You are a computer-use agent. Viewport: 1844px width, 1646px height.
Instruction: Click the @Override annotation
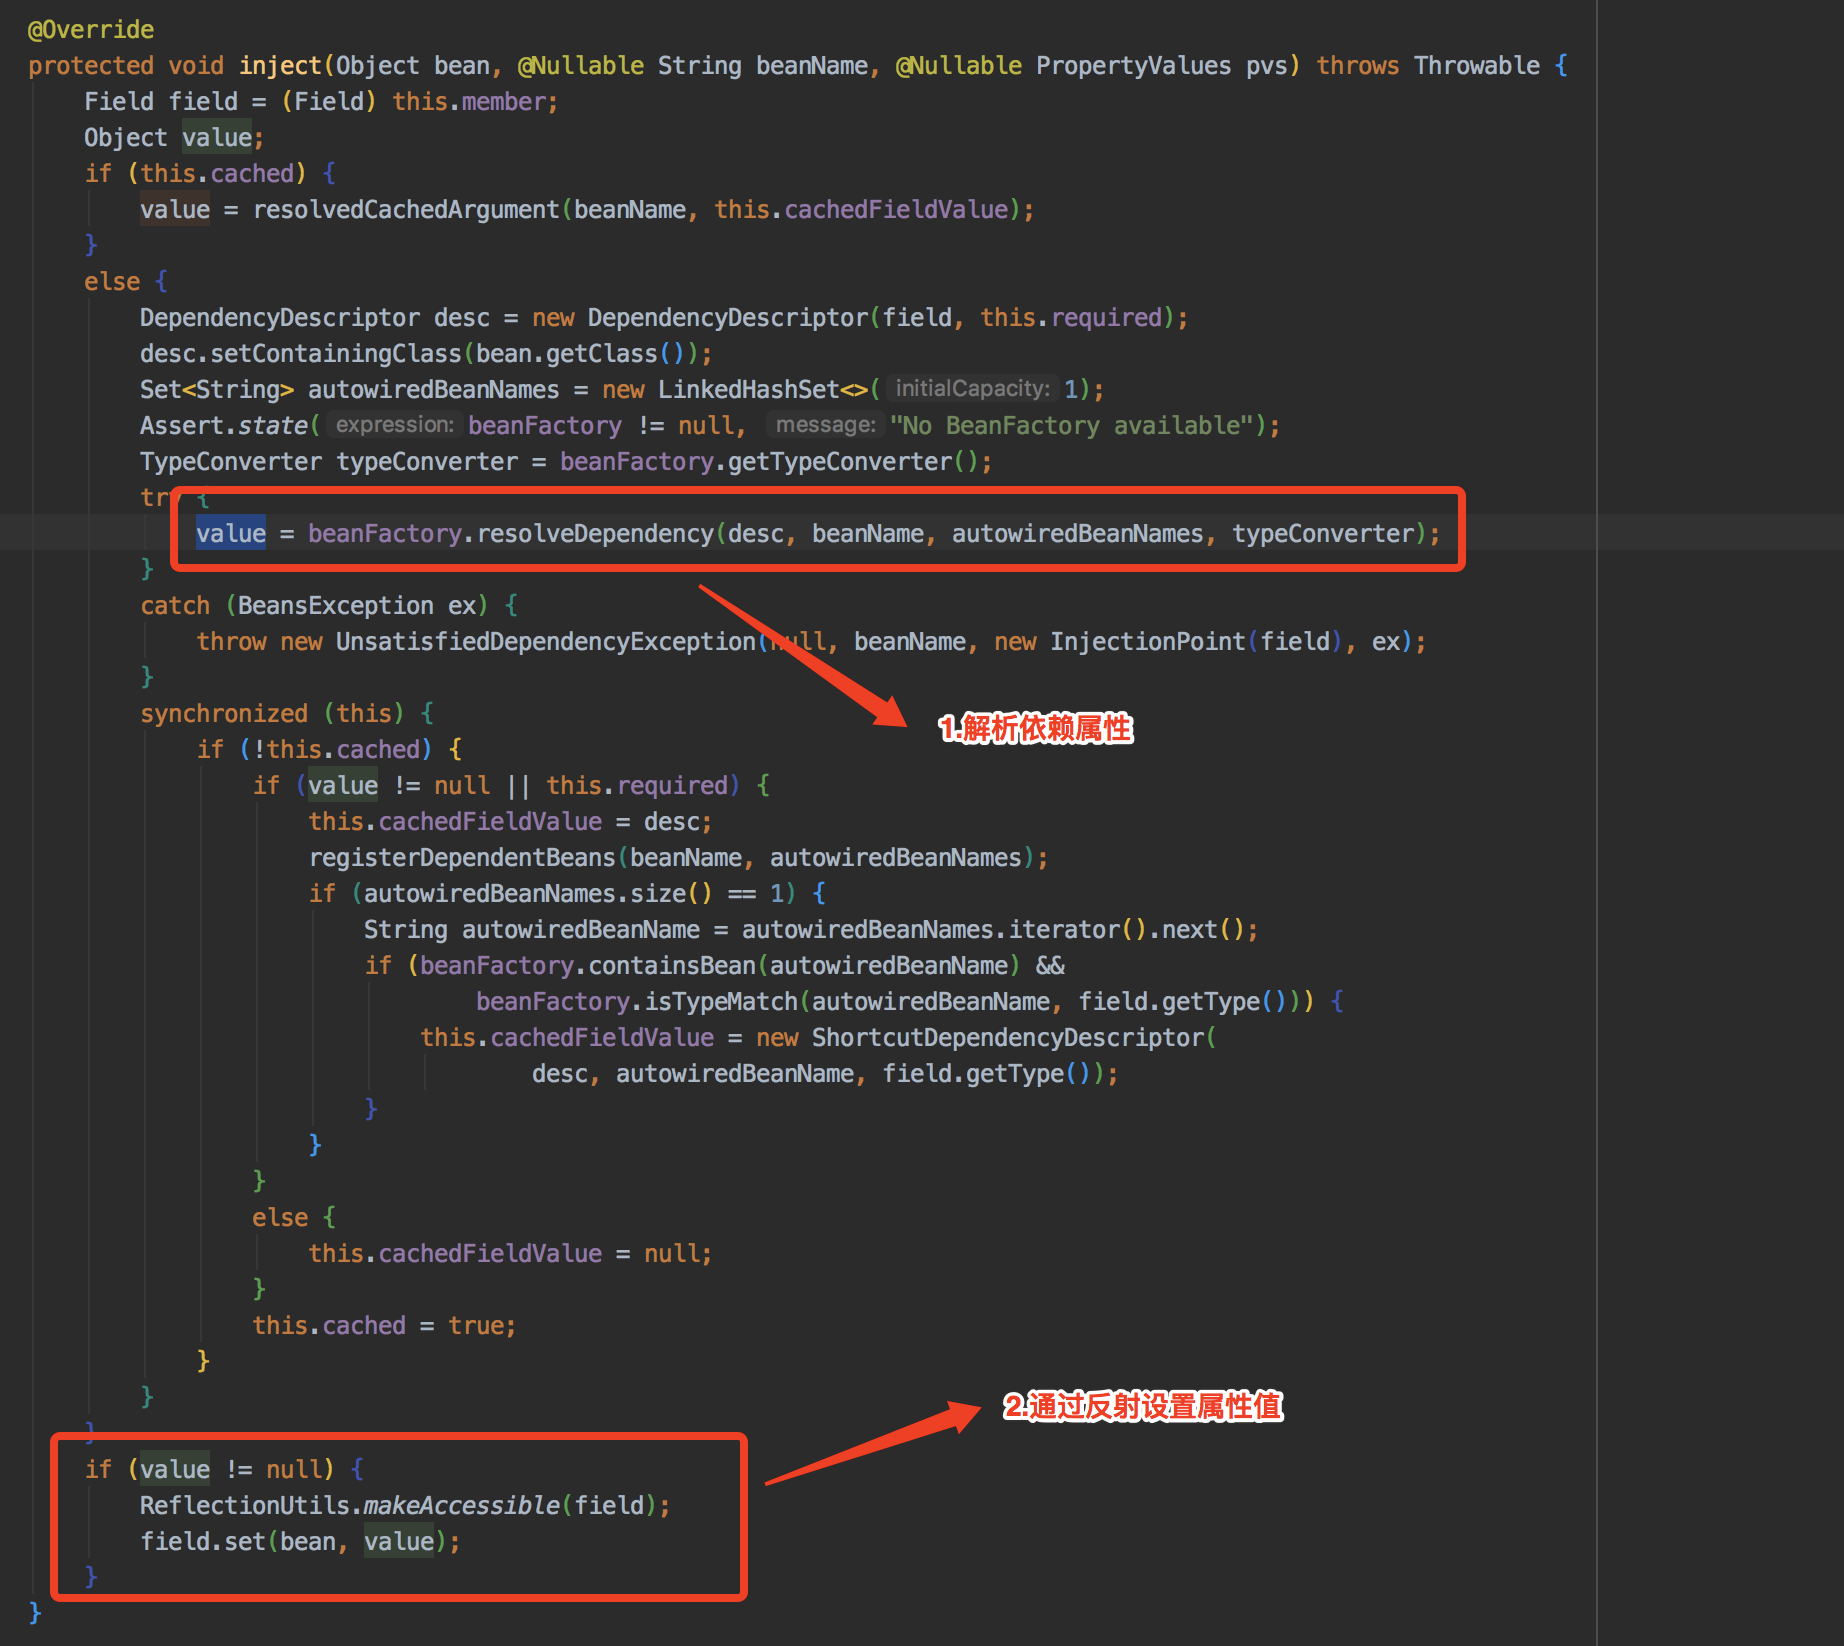[x=91, y=30]
